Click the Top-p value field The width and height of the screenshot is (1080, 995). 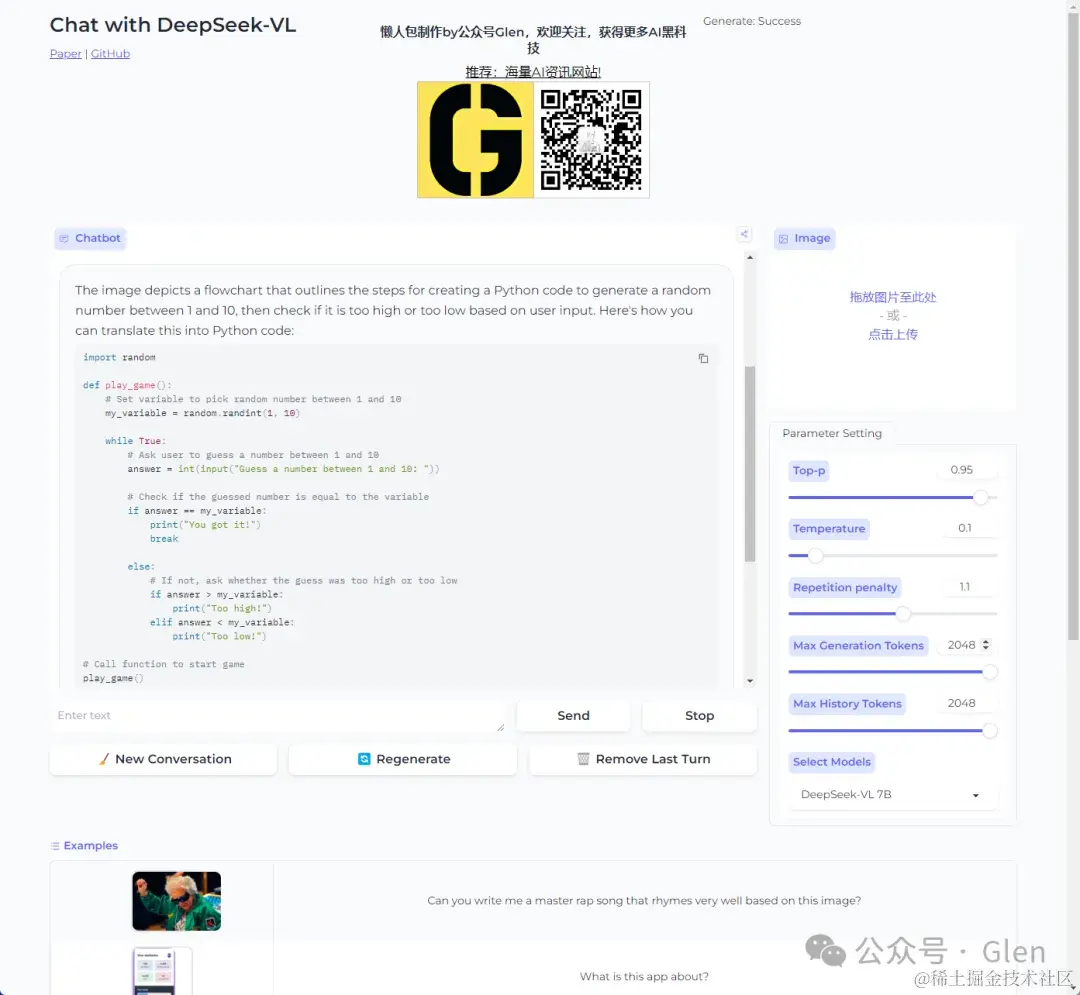(x=966, y=470)
